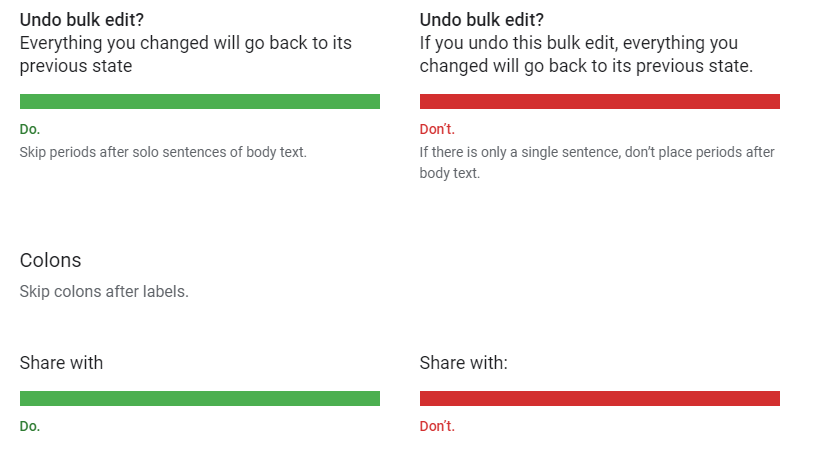Click the green 'Do.' label about periods

point(30,129)
